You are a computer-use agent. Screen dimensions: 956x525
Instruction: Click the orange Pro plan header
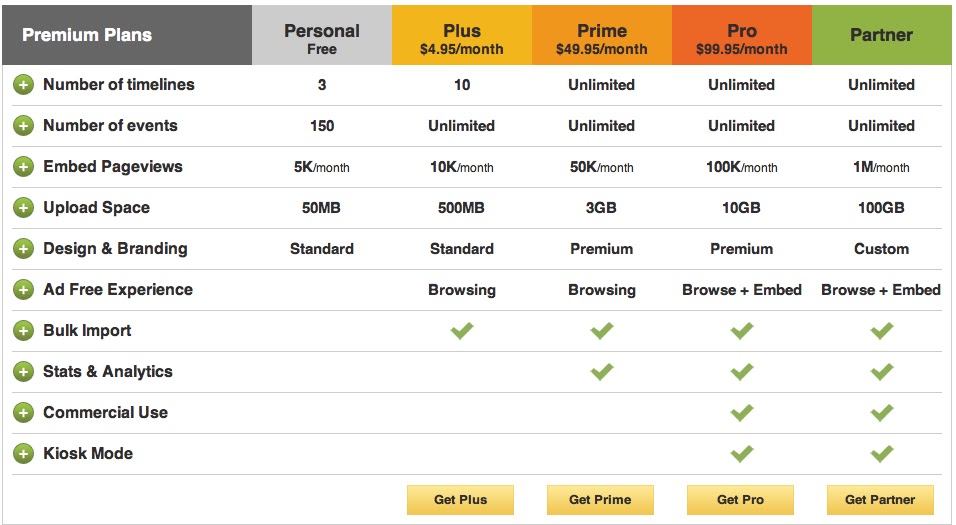tap(742, 36)
